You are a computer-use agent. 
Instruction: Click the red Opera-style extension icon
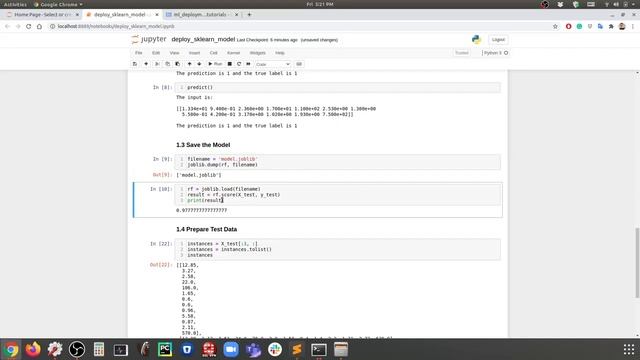[x=568, y=27]
